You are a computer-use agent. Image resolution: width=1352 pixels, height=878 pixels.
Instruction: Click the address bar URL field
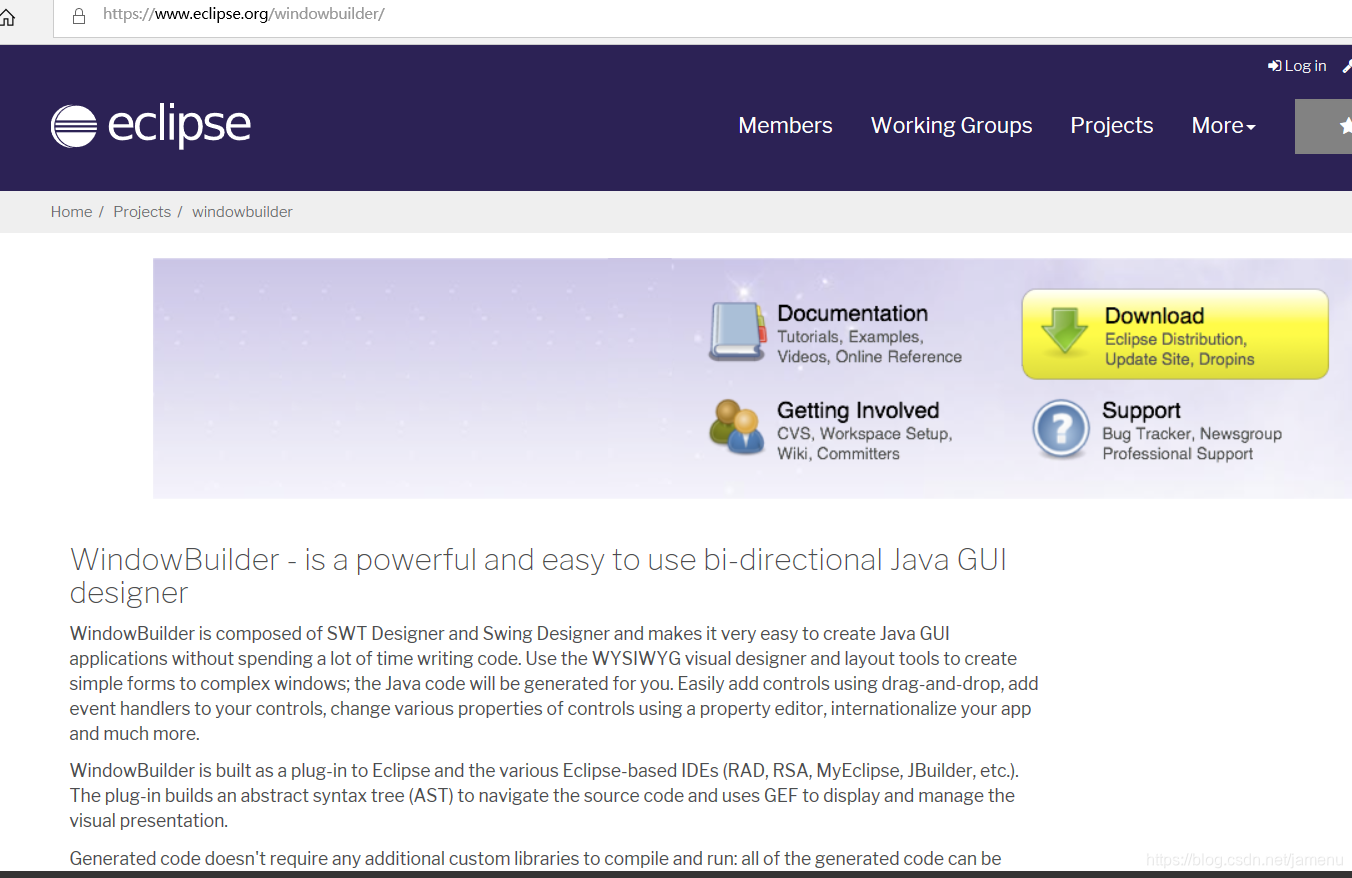pos(700,15)
